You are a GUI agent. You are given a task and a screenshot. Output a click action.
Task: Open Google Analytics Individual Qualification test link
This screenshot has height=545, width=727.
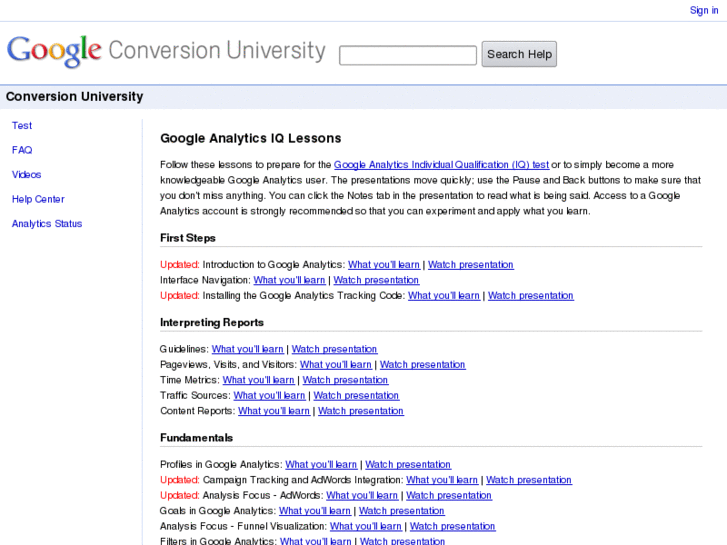441,165
